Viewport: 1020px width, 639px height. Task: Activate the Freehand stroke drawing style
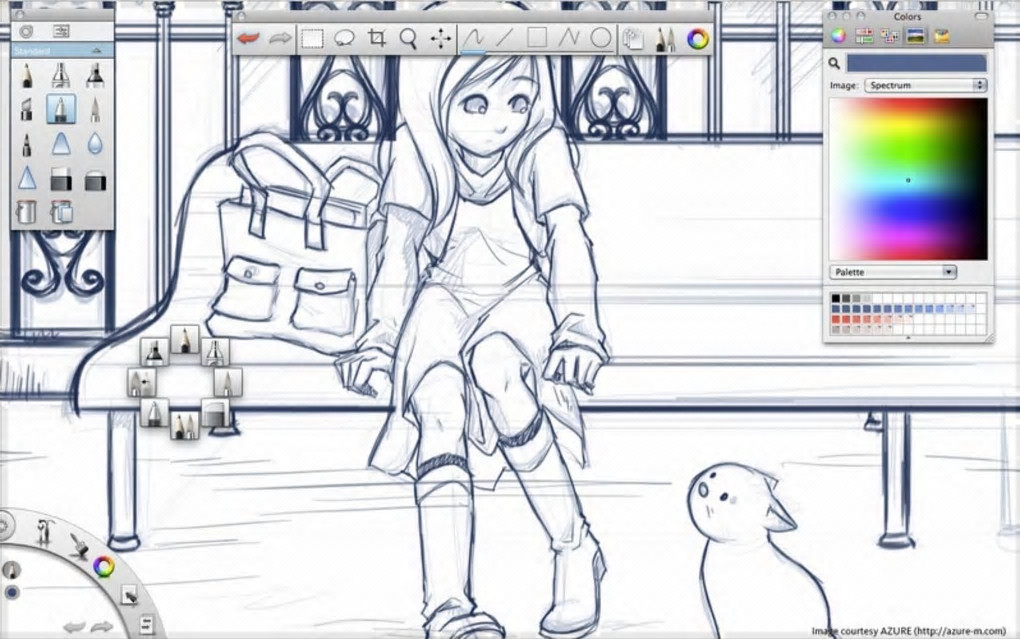coord(473,38)
